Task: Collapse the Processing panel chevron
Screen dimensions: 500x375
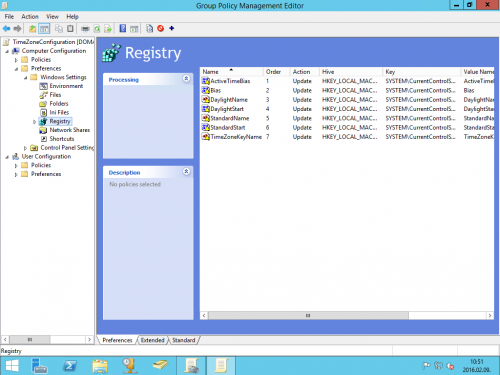Action: (186, 78)
